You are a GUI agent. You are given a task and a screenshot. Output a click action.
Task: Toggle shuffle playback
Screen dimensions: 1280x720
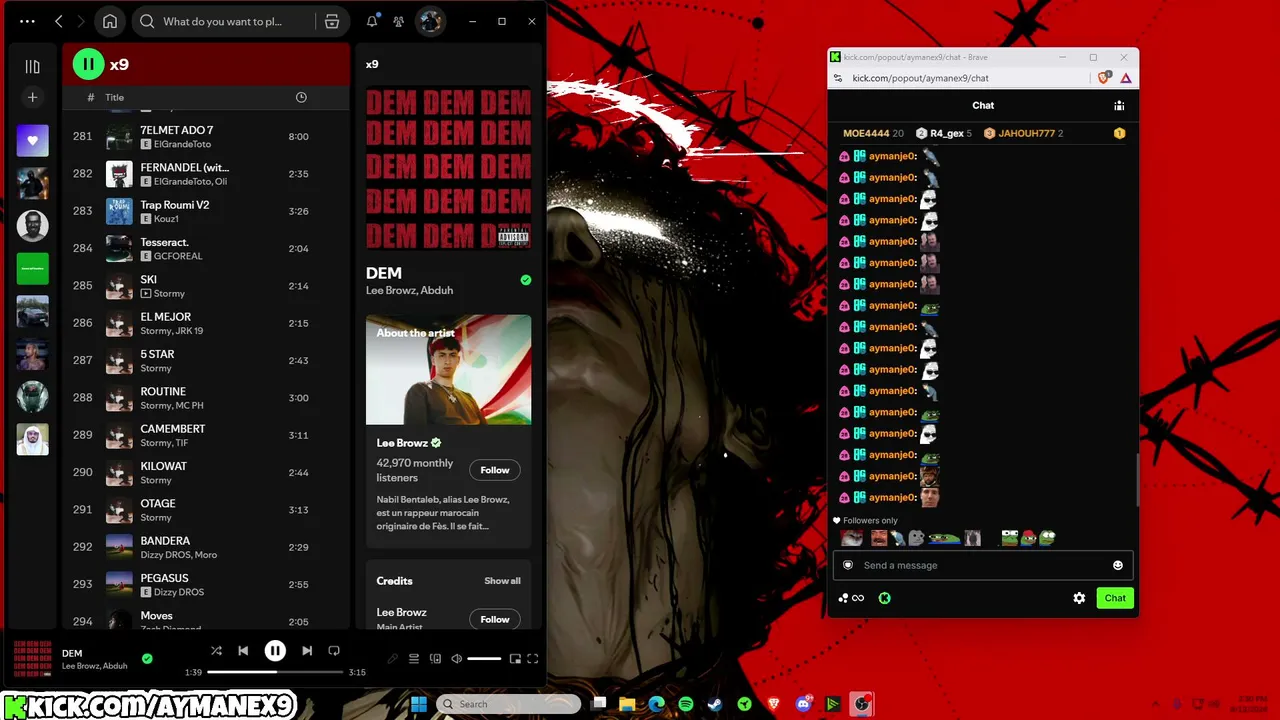[216, 651]
